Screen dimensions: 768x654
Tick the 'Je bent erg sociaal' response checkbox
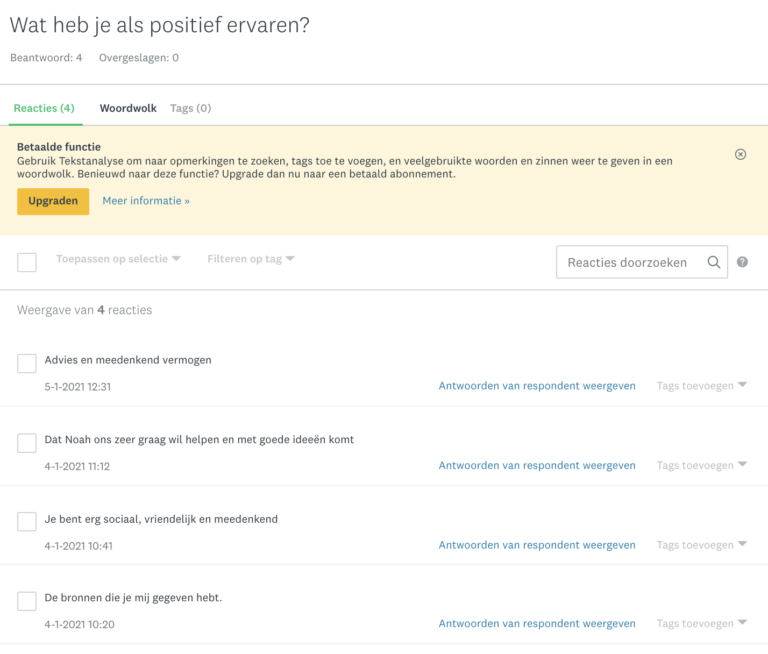27,522
